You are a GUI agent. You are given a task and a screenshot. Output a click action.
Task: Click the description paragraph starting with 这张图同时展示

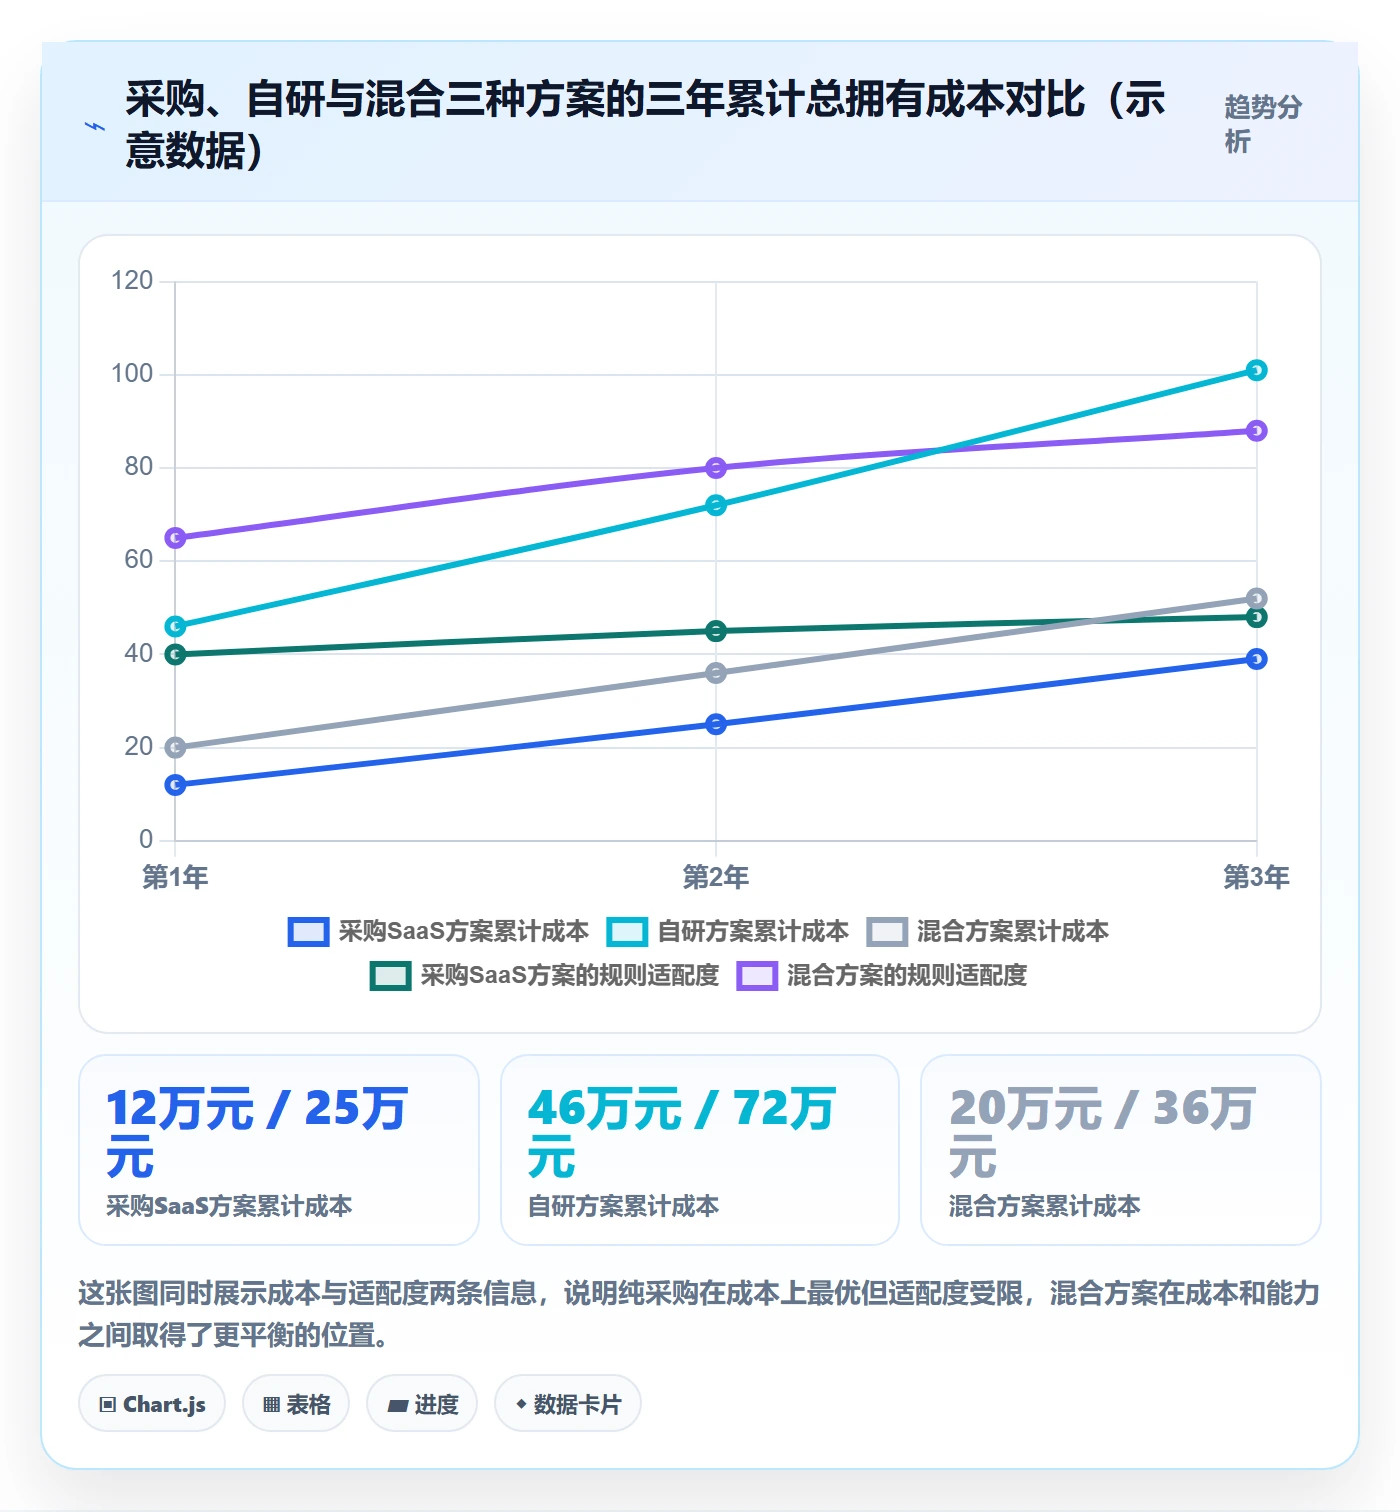pos(699,1314)
